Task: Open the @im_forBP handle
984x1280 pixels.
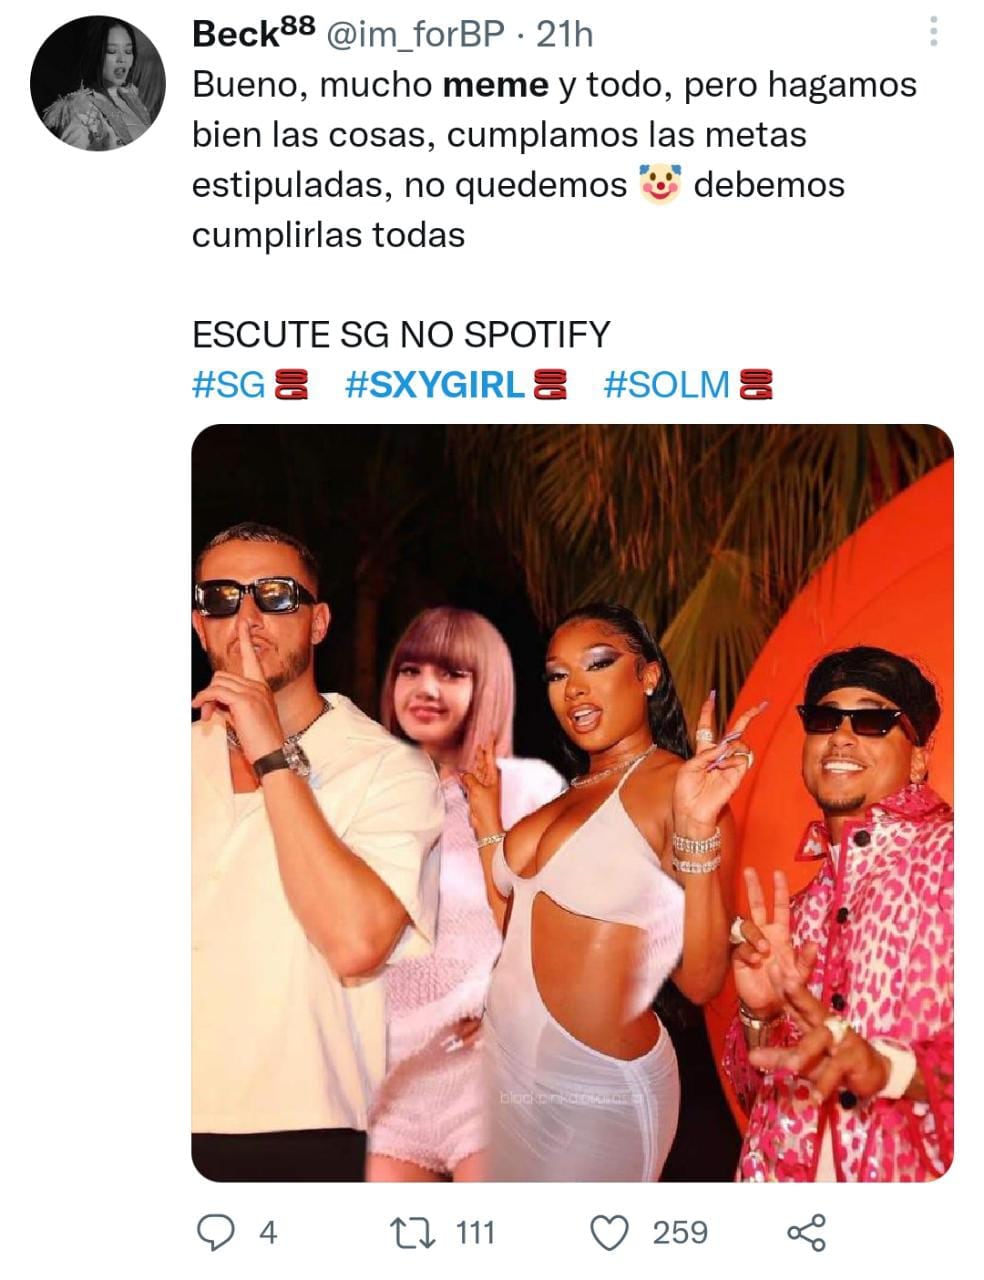Action: click(x=414, y=35)
